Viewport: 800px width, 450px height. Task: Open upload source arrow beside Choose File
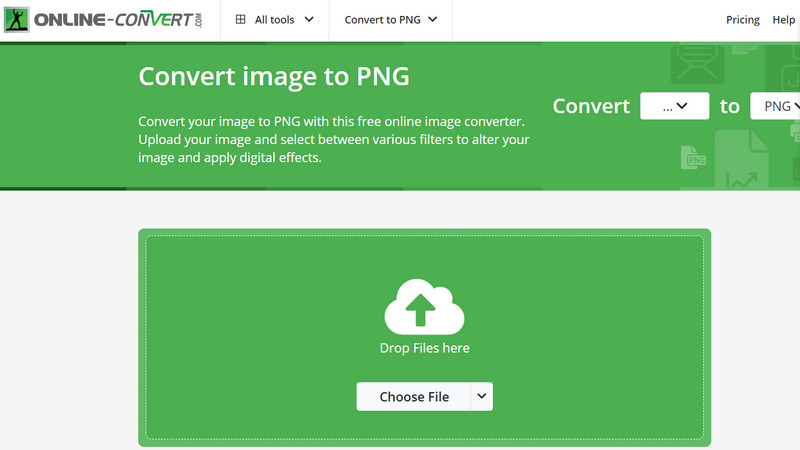(x=482, y=396)
